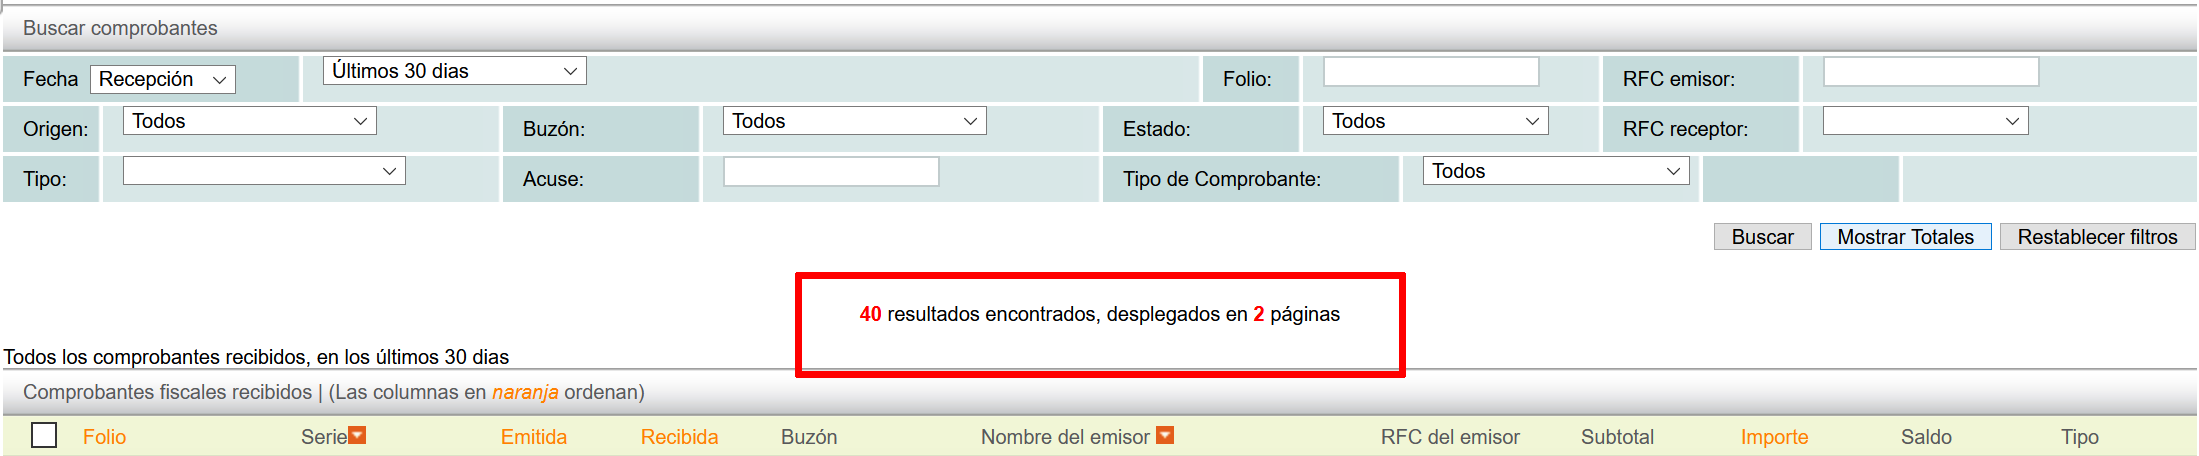The width and height of the screenshot is (2199, 456).
Task: Sort table by Importe column
Action: click(x=1774, y=437)
